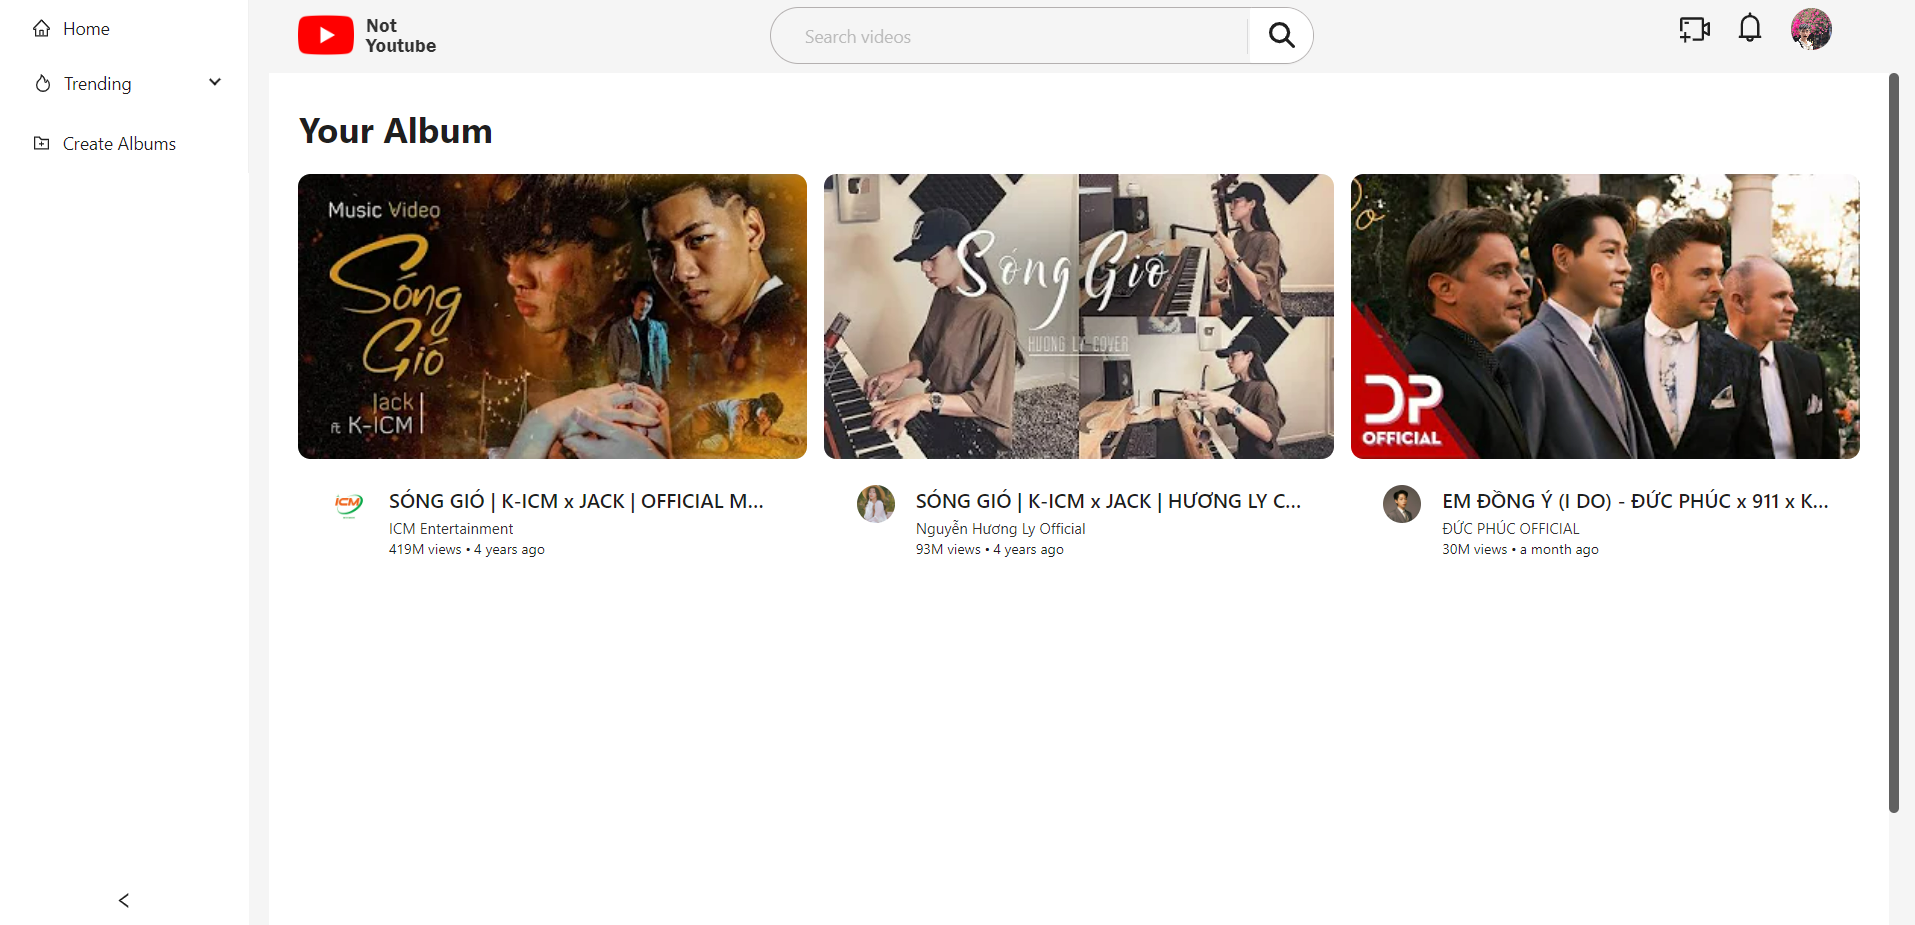Click the 419M views • 4 years ago text
The image size is (1915, 925).
pos(467,550)
